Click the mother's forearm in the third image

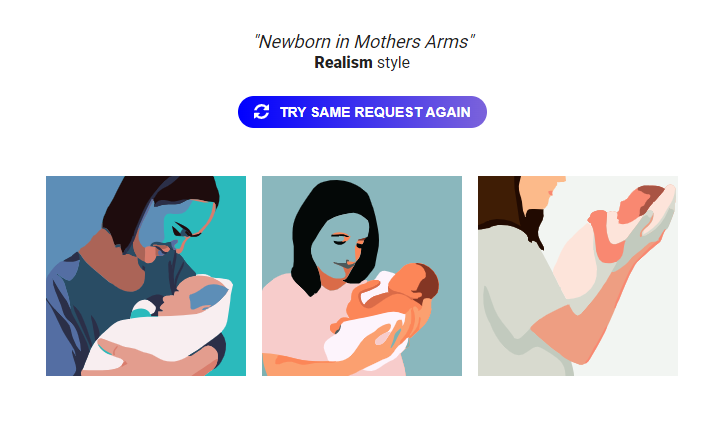pos(592,319)
